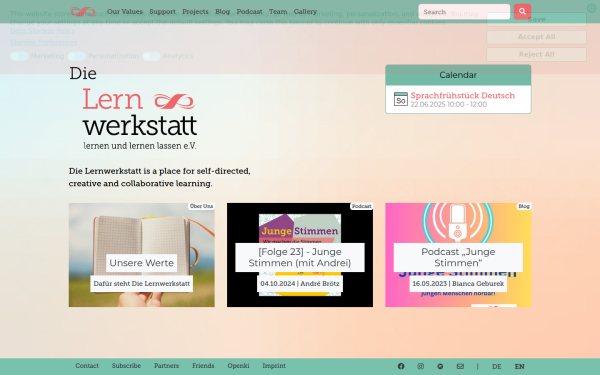The image size is (600, 375).
Task: Click the Accept All cookies button
Action: (x=536, y=37)
